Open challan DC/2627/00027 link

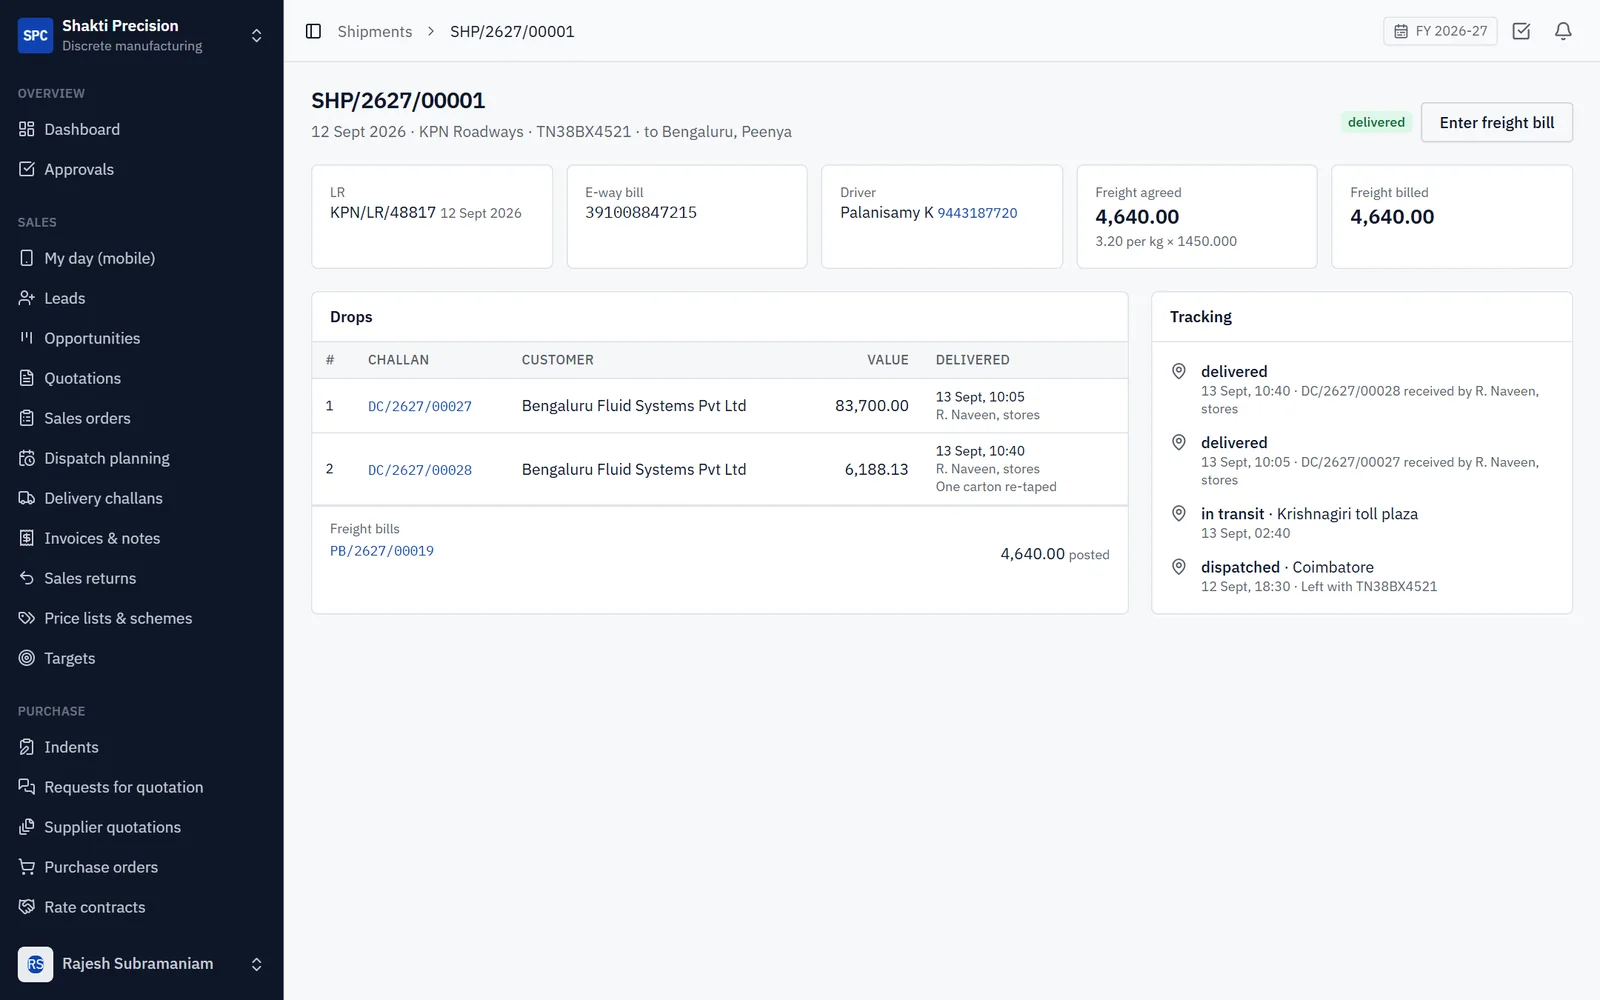point(420,406)
